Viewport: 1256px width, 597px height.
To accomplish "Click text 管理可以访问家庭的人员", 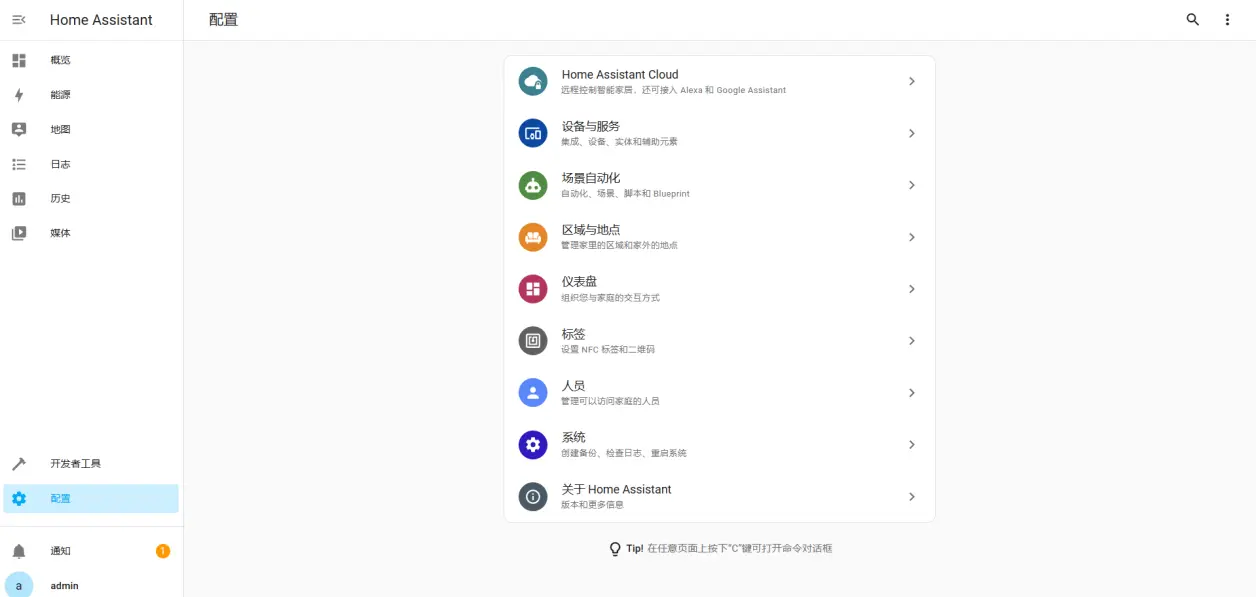I will (611, 402).
